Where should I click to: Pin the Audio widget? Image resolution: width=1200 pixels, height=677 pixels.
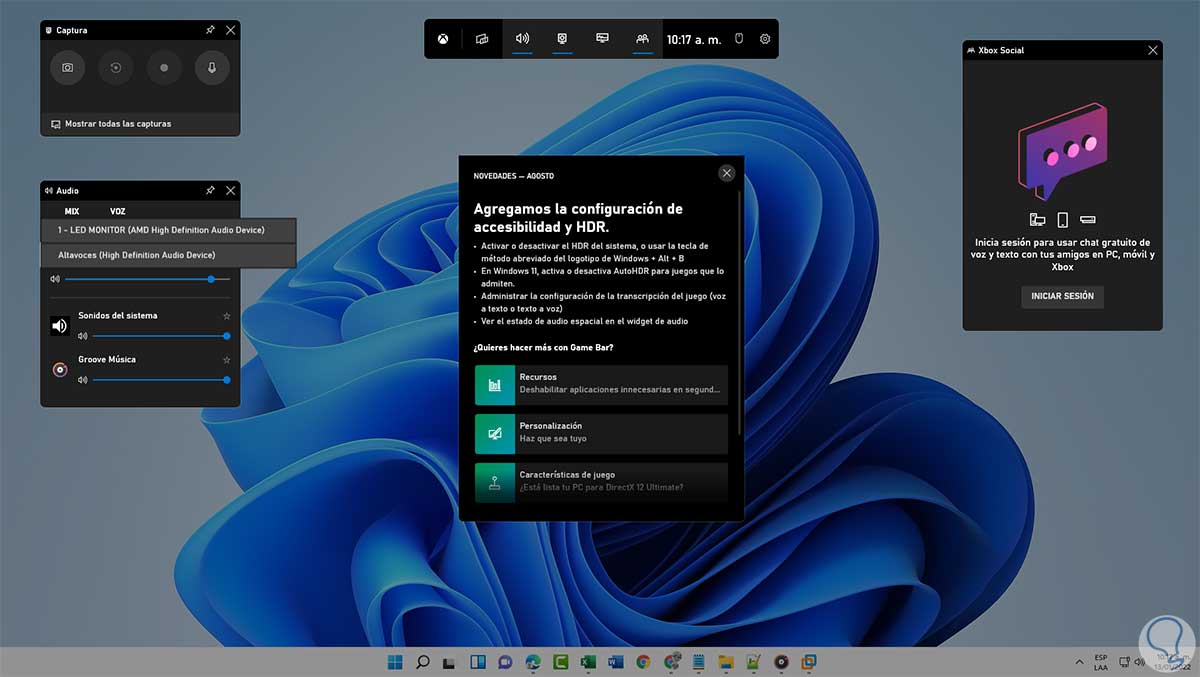(x=210, y=190)
